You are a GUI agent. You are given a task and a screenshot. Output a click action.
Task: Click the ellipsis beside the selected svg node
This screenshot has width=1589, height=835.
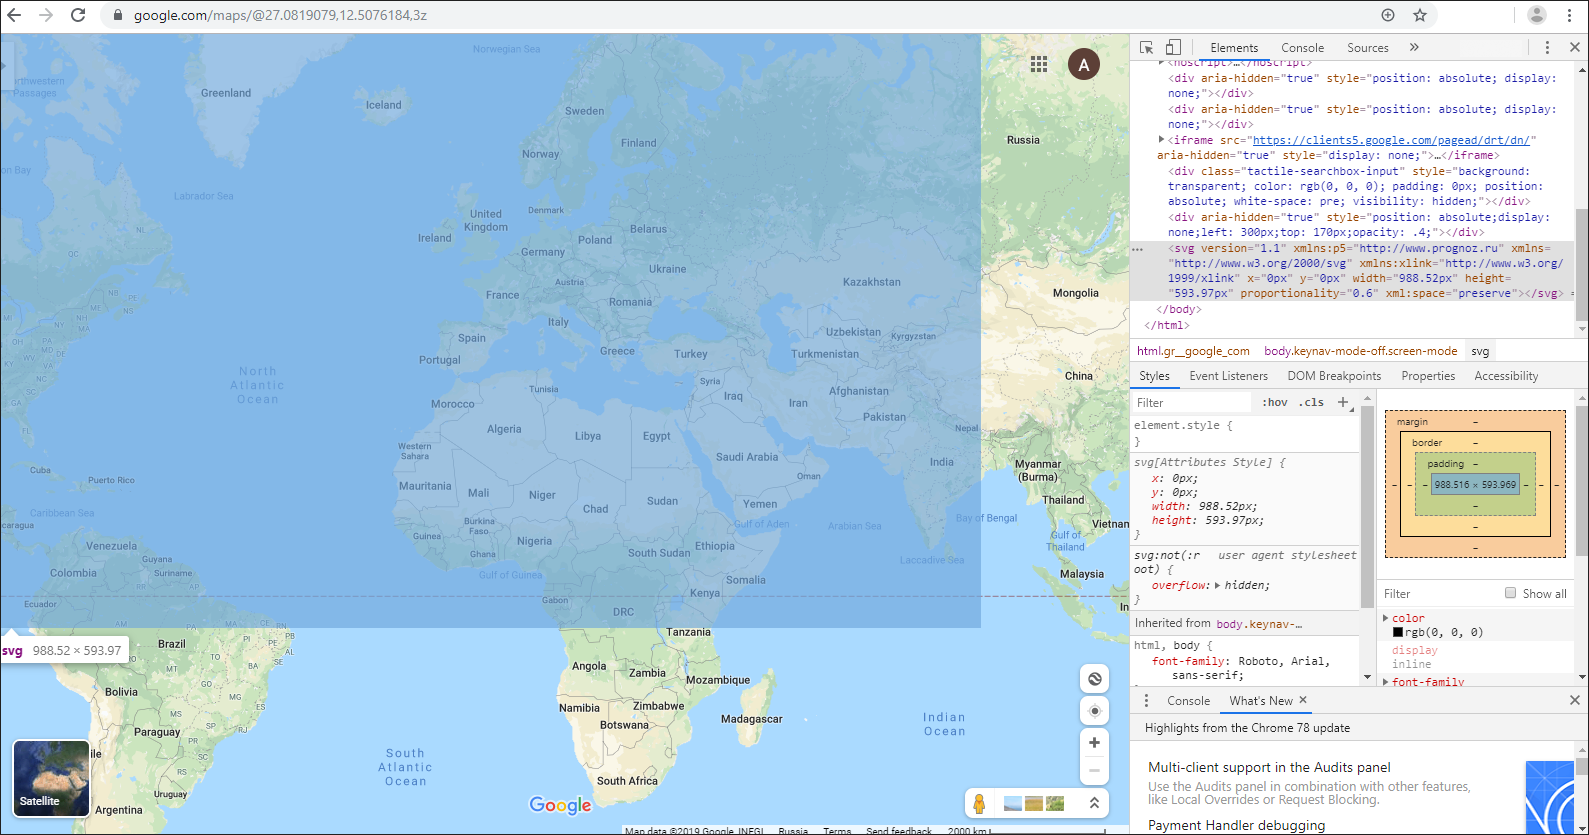[x=1137, y=249]
